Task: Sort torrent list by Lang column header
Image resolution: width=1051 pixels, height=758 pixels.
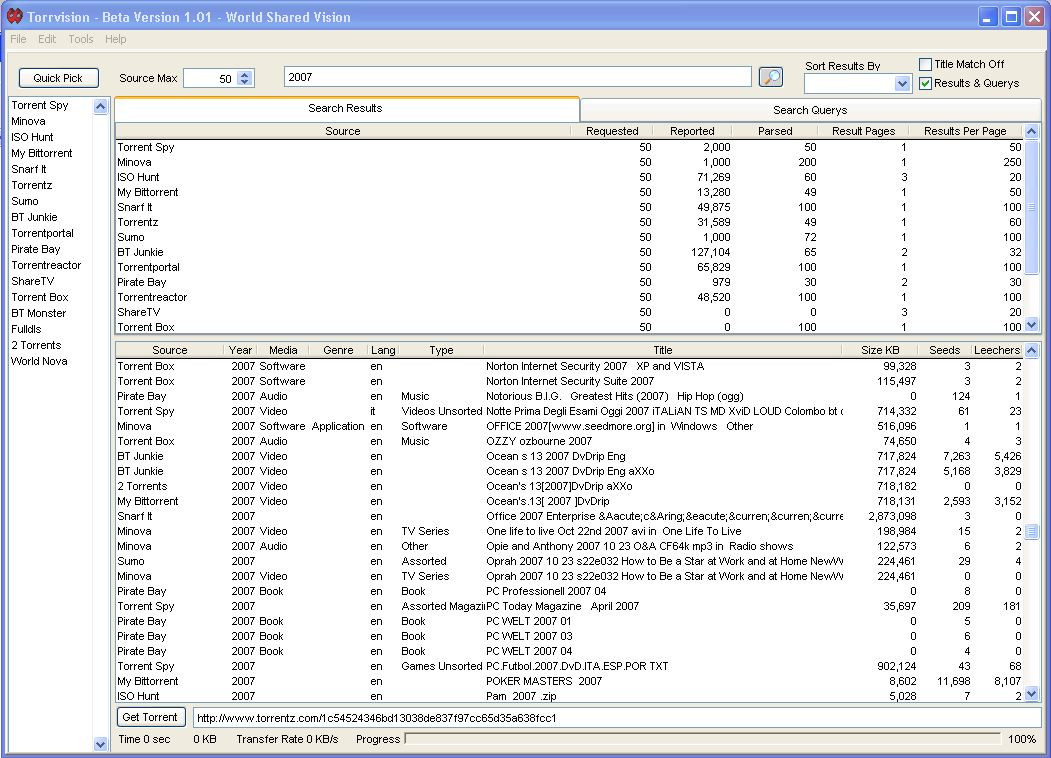Action: (x=383, y=350)
